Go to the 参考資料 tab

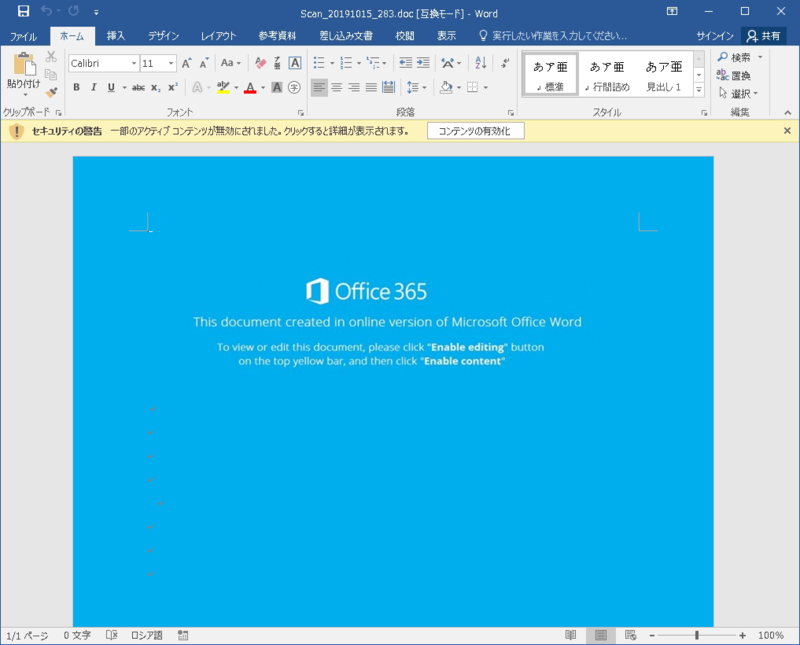pyautogui.click(x=277, y=36)
